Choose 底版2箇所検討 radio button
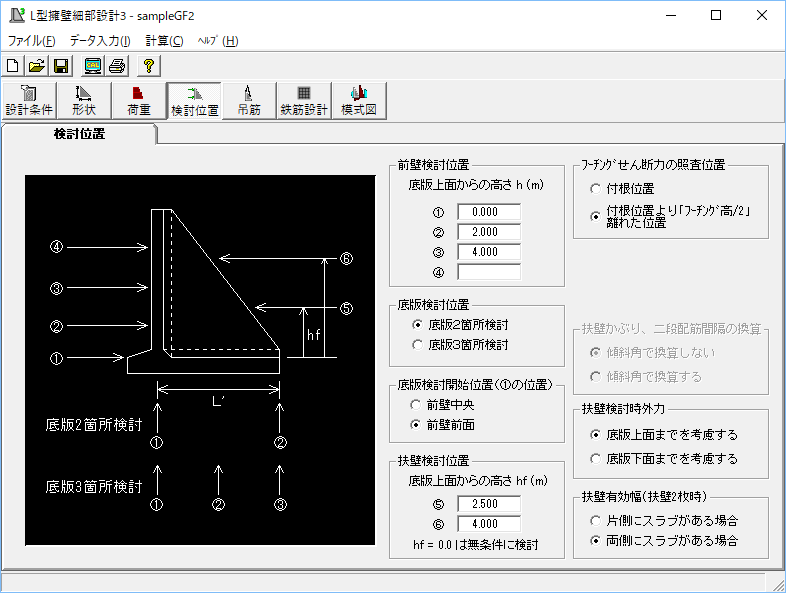 pos(417,325)
